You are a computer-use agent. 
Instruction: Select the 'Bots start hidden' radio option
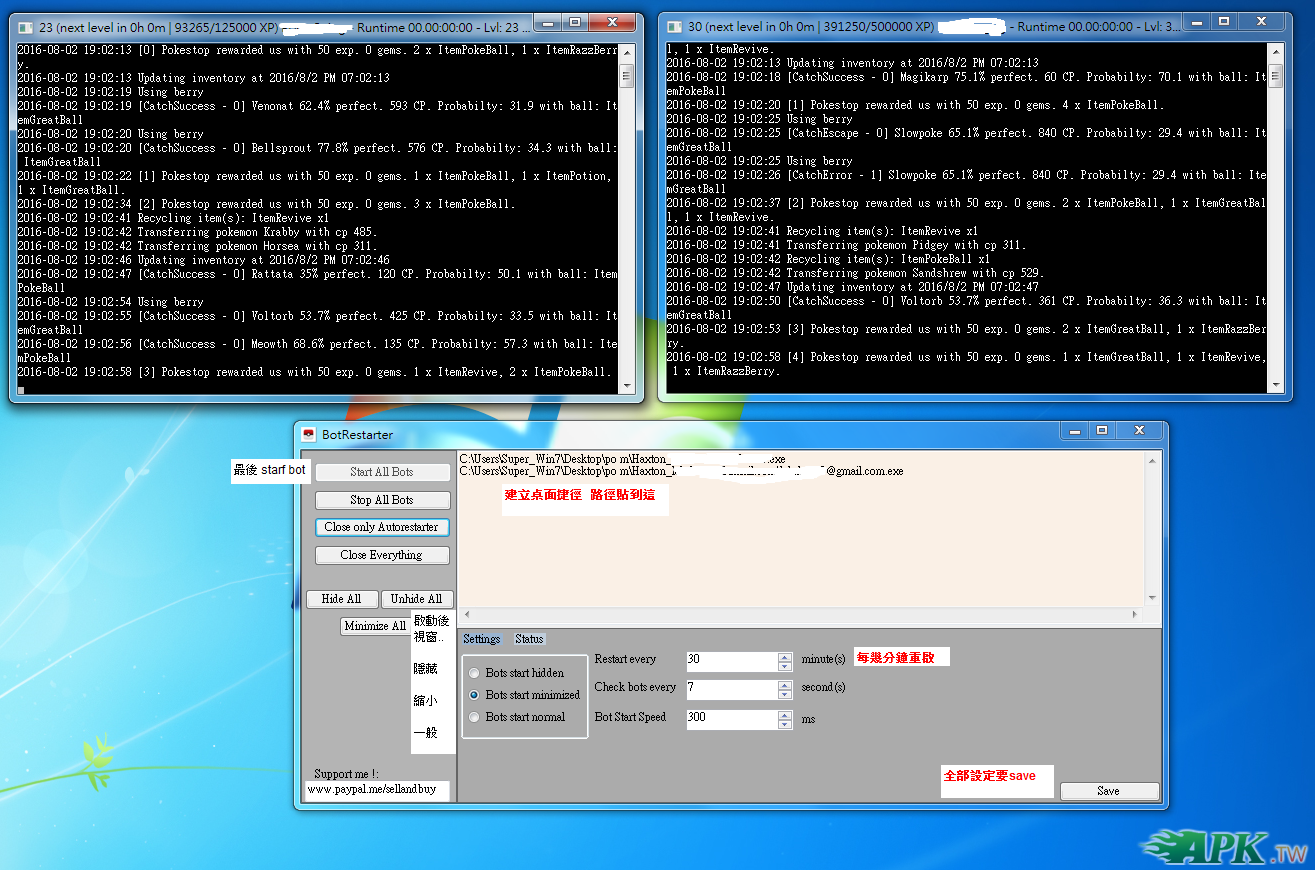tap(474, 673)
